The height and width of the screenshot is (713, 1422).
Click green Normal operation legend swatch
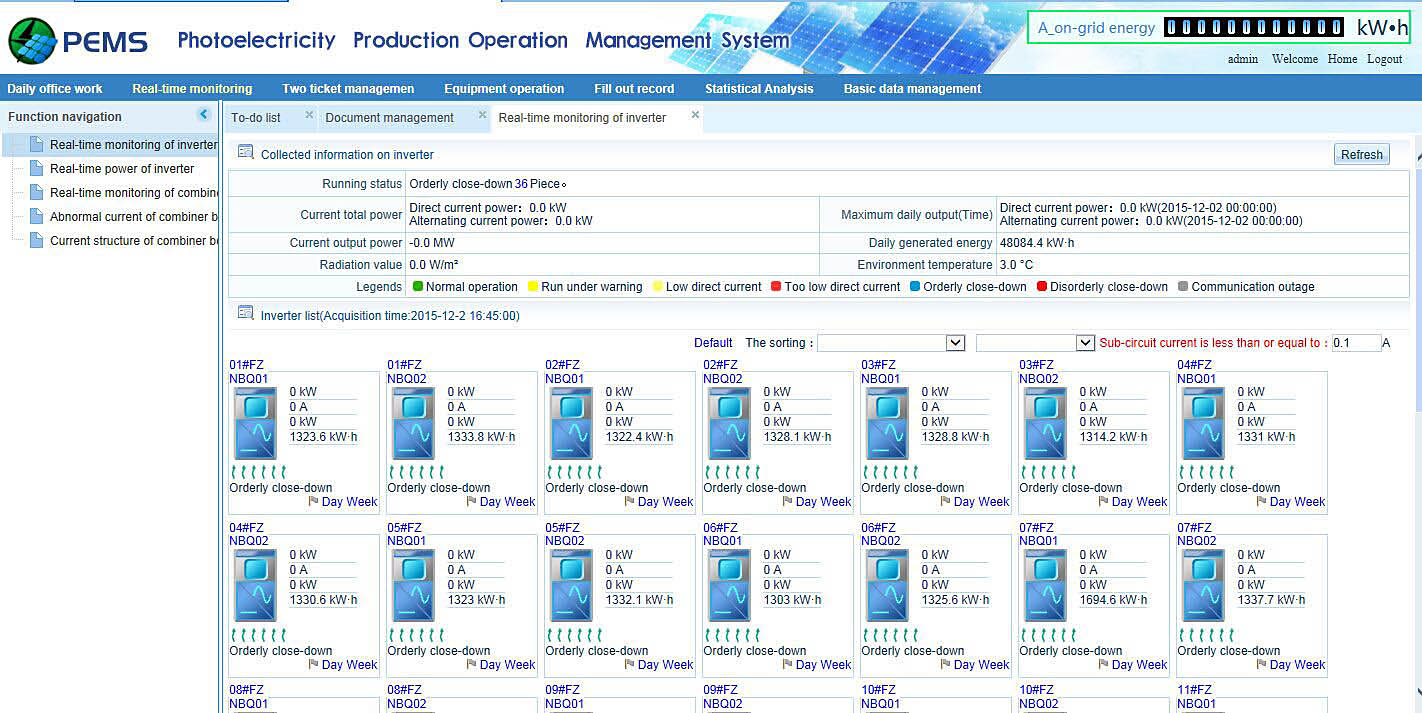tap(418, 287)
